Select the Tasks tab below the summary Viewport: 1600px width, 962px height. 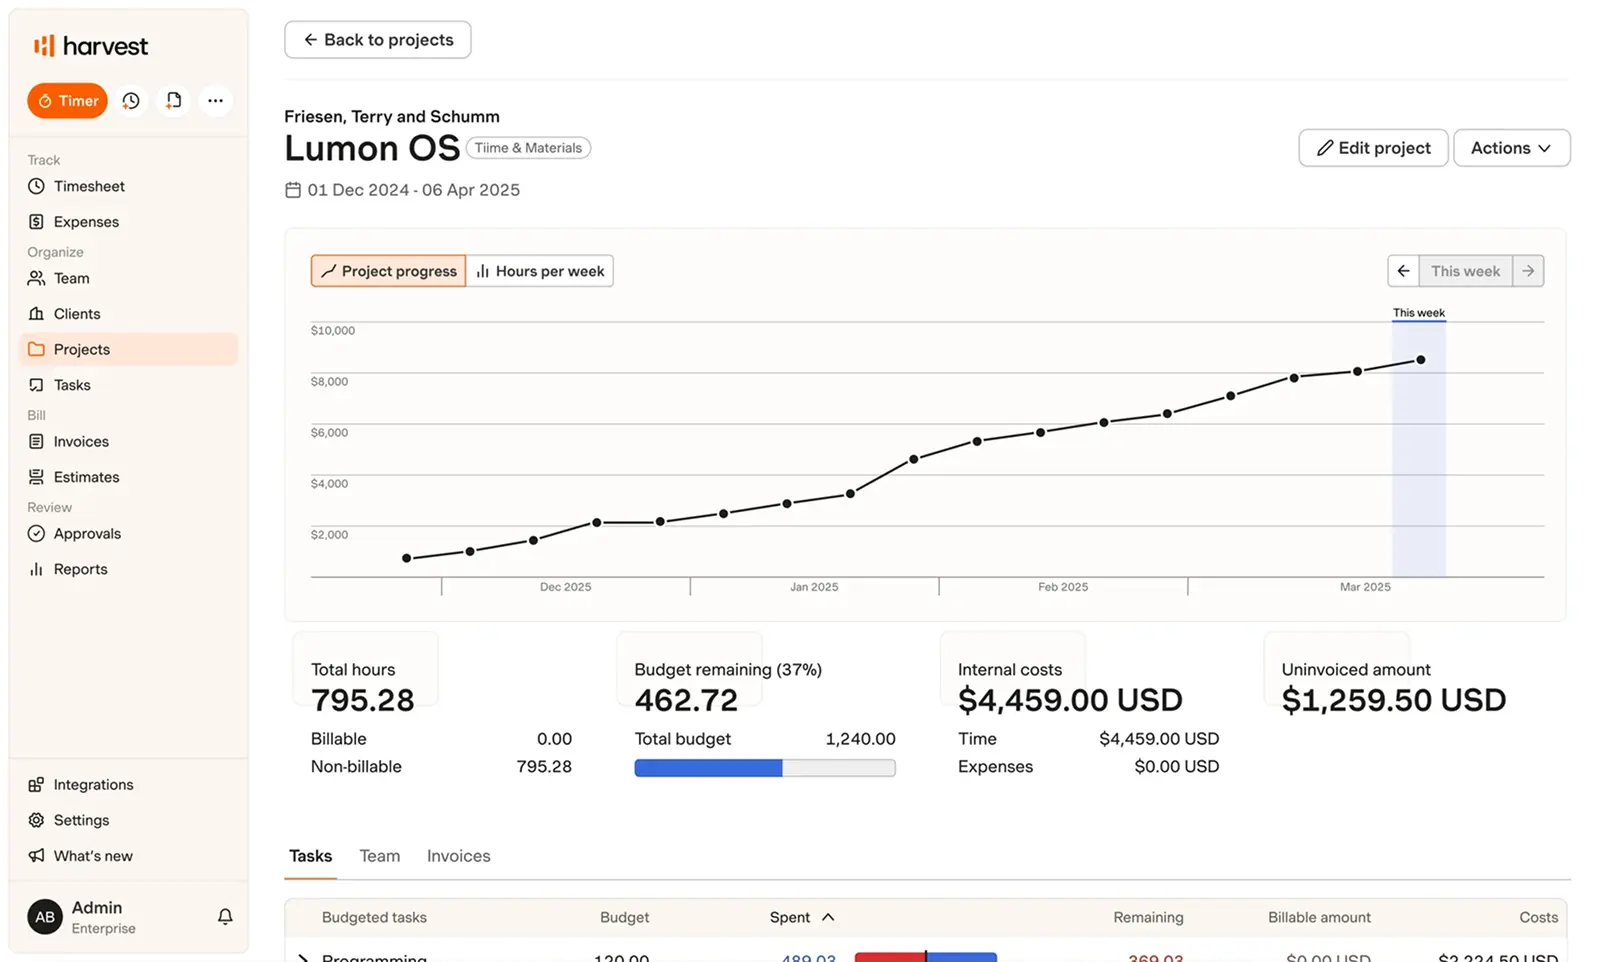(x=310, y=856)
